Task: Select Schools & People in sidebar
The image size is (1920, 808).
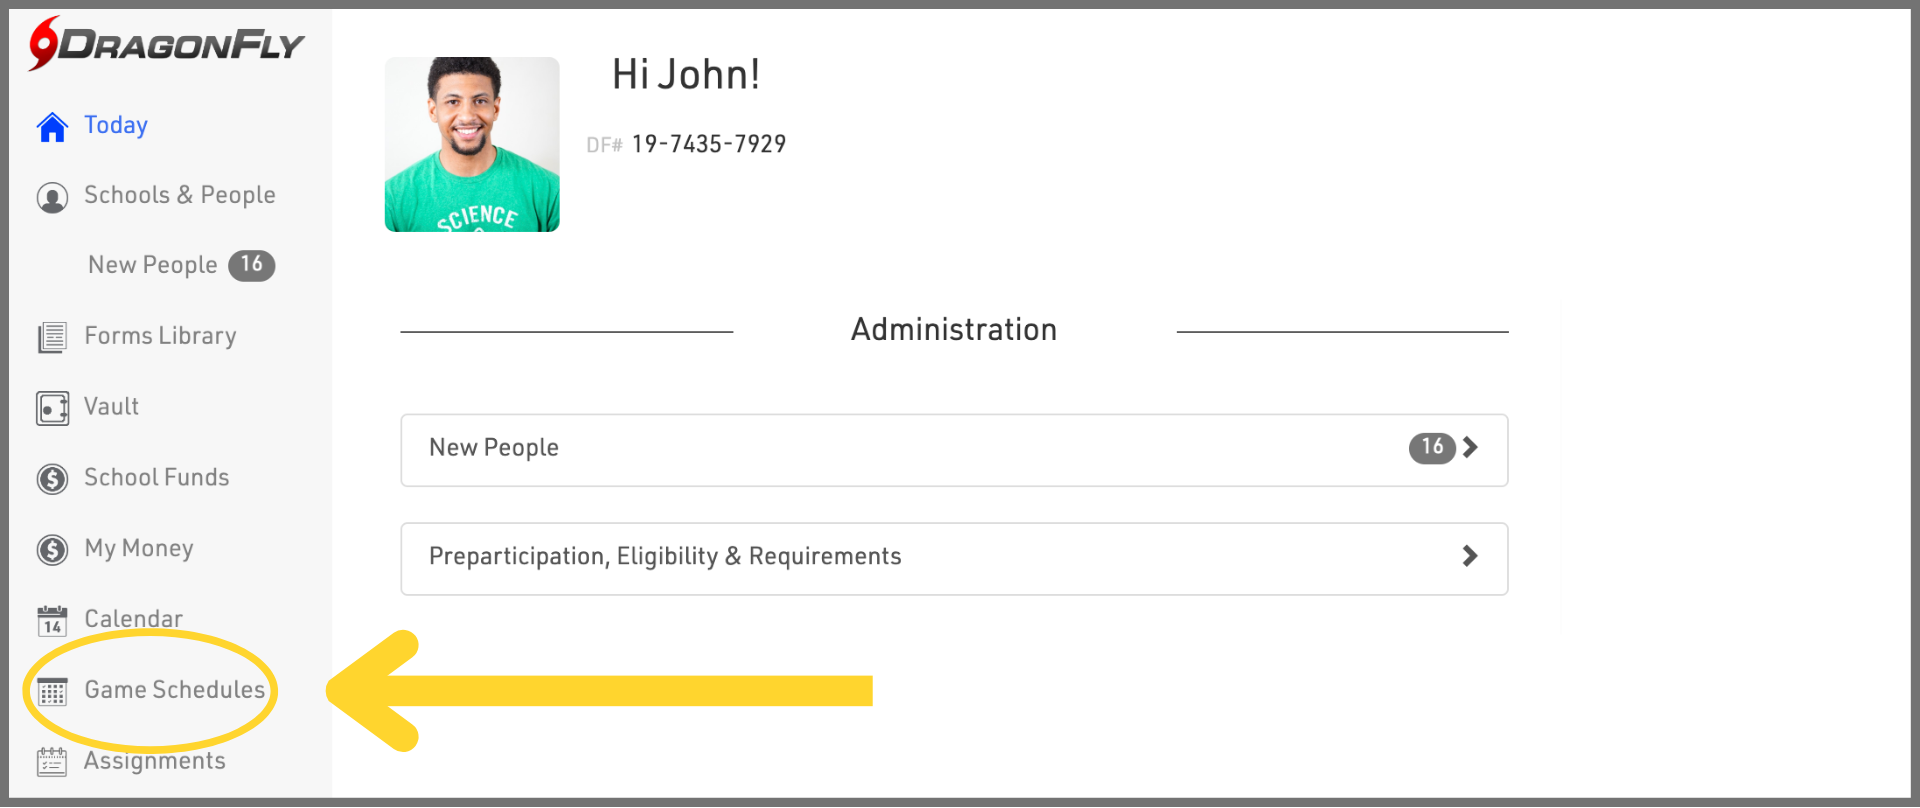Action: pyautogui.click(x=180, y=195)
